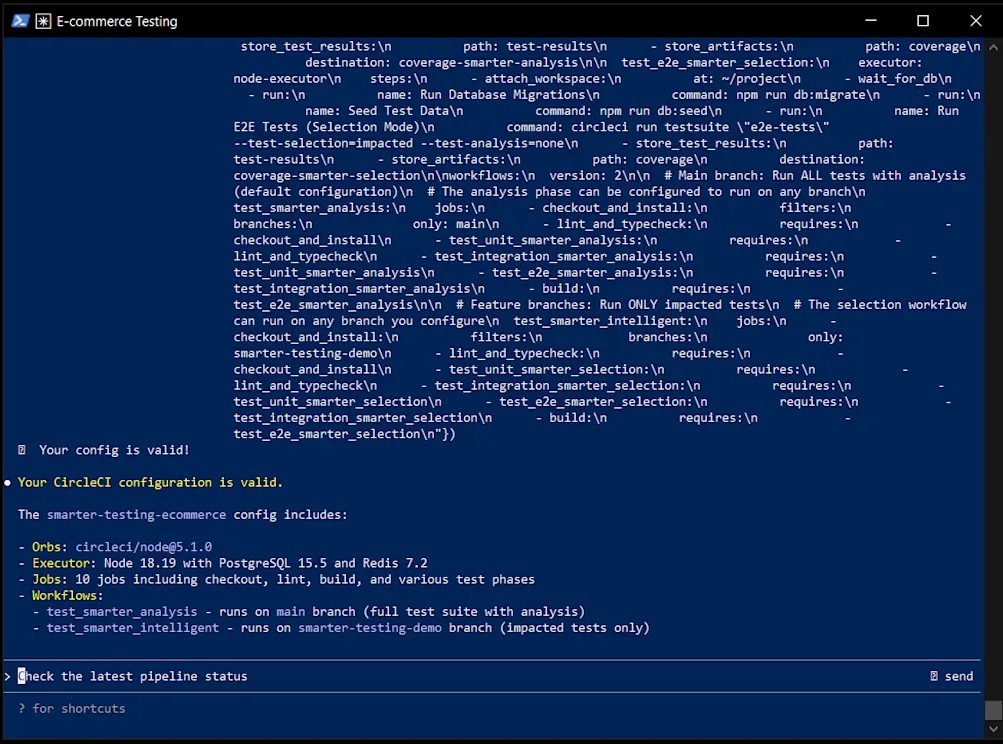Click the 'Orbs:' label
Viewport: 1003px width, 744px height.
(x=50, y=547)
